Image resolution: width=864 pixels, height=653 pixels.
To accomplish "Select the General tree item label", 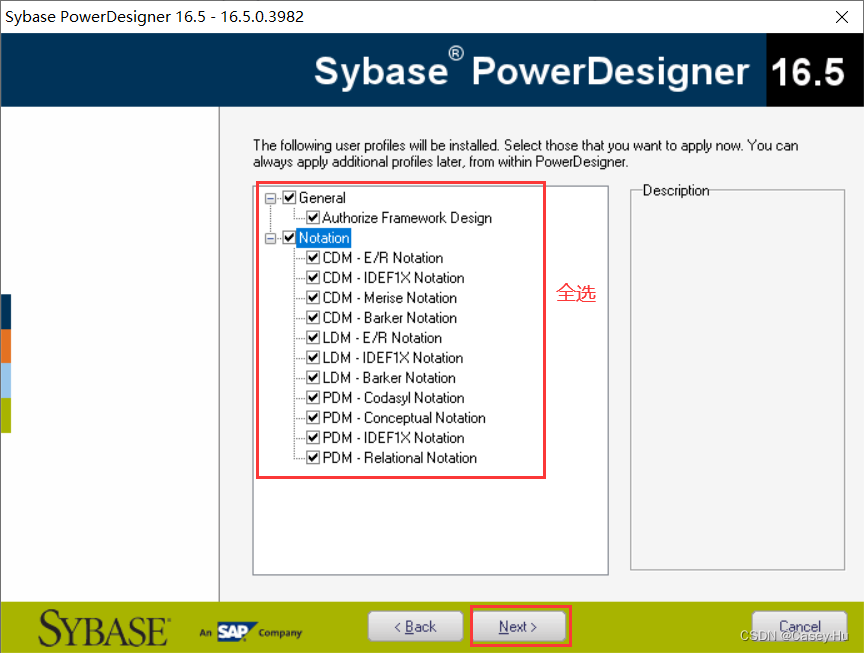I will point(322,198).
